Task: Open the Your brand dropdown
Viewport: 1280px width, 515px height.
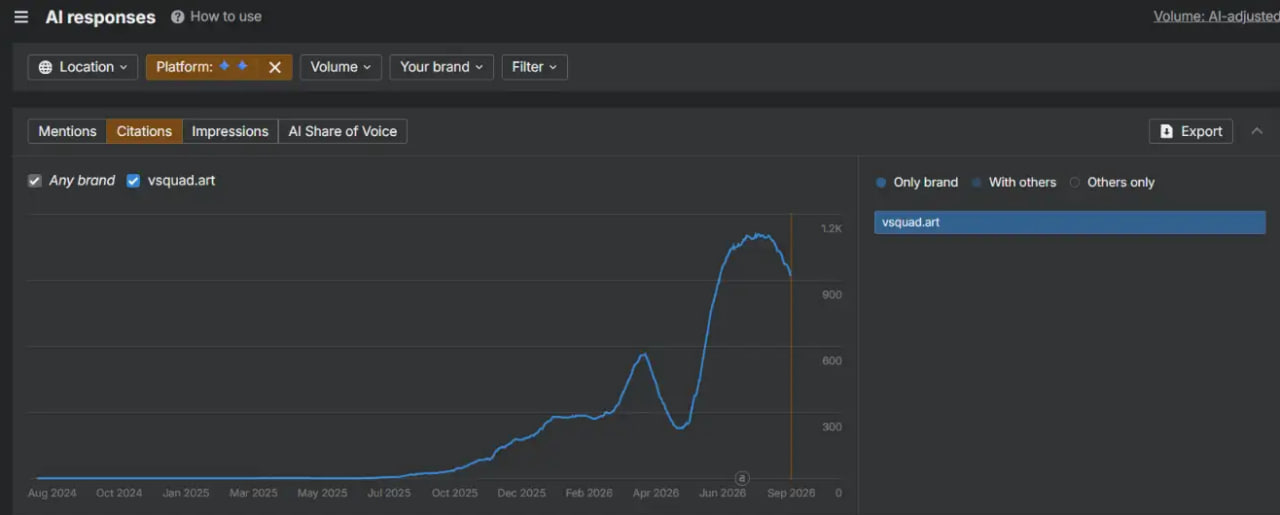Action: point(441,67)
